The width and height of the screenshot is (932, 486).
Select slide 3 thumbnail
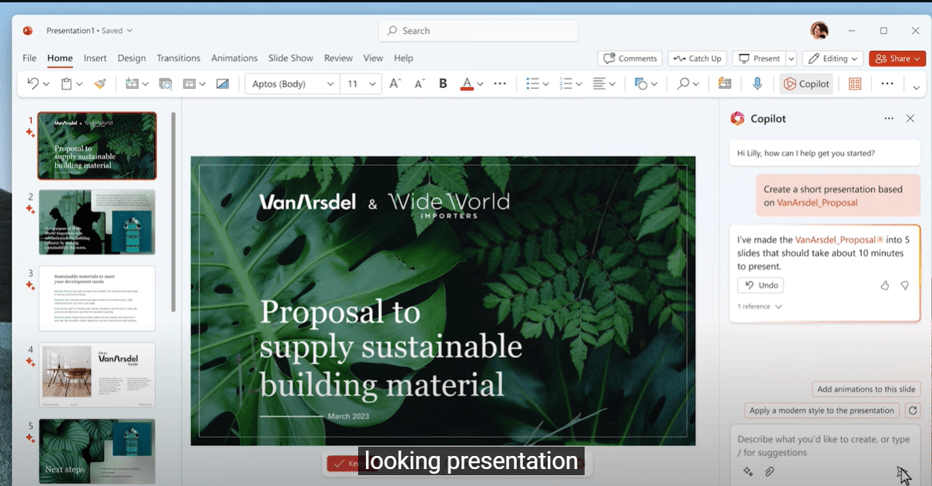[97, 298]
